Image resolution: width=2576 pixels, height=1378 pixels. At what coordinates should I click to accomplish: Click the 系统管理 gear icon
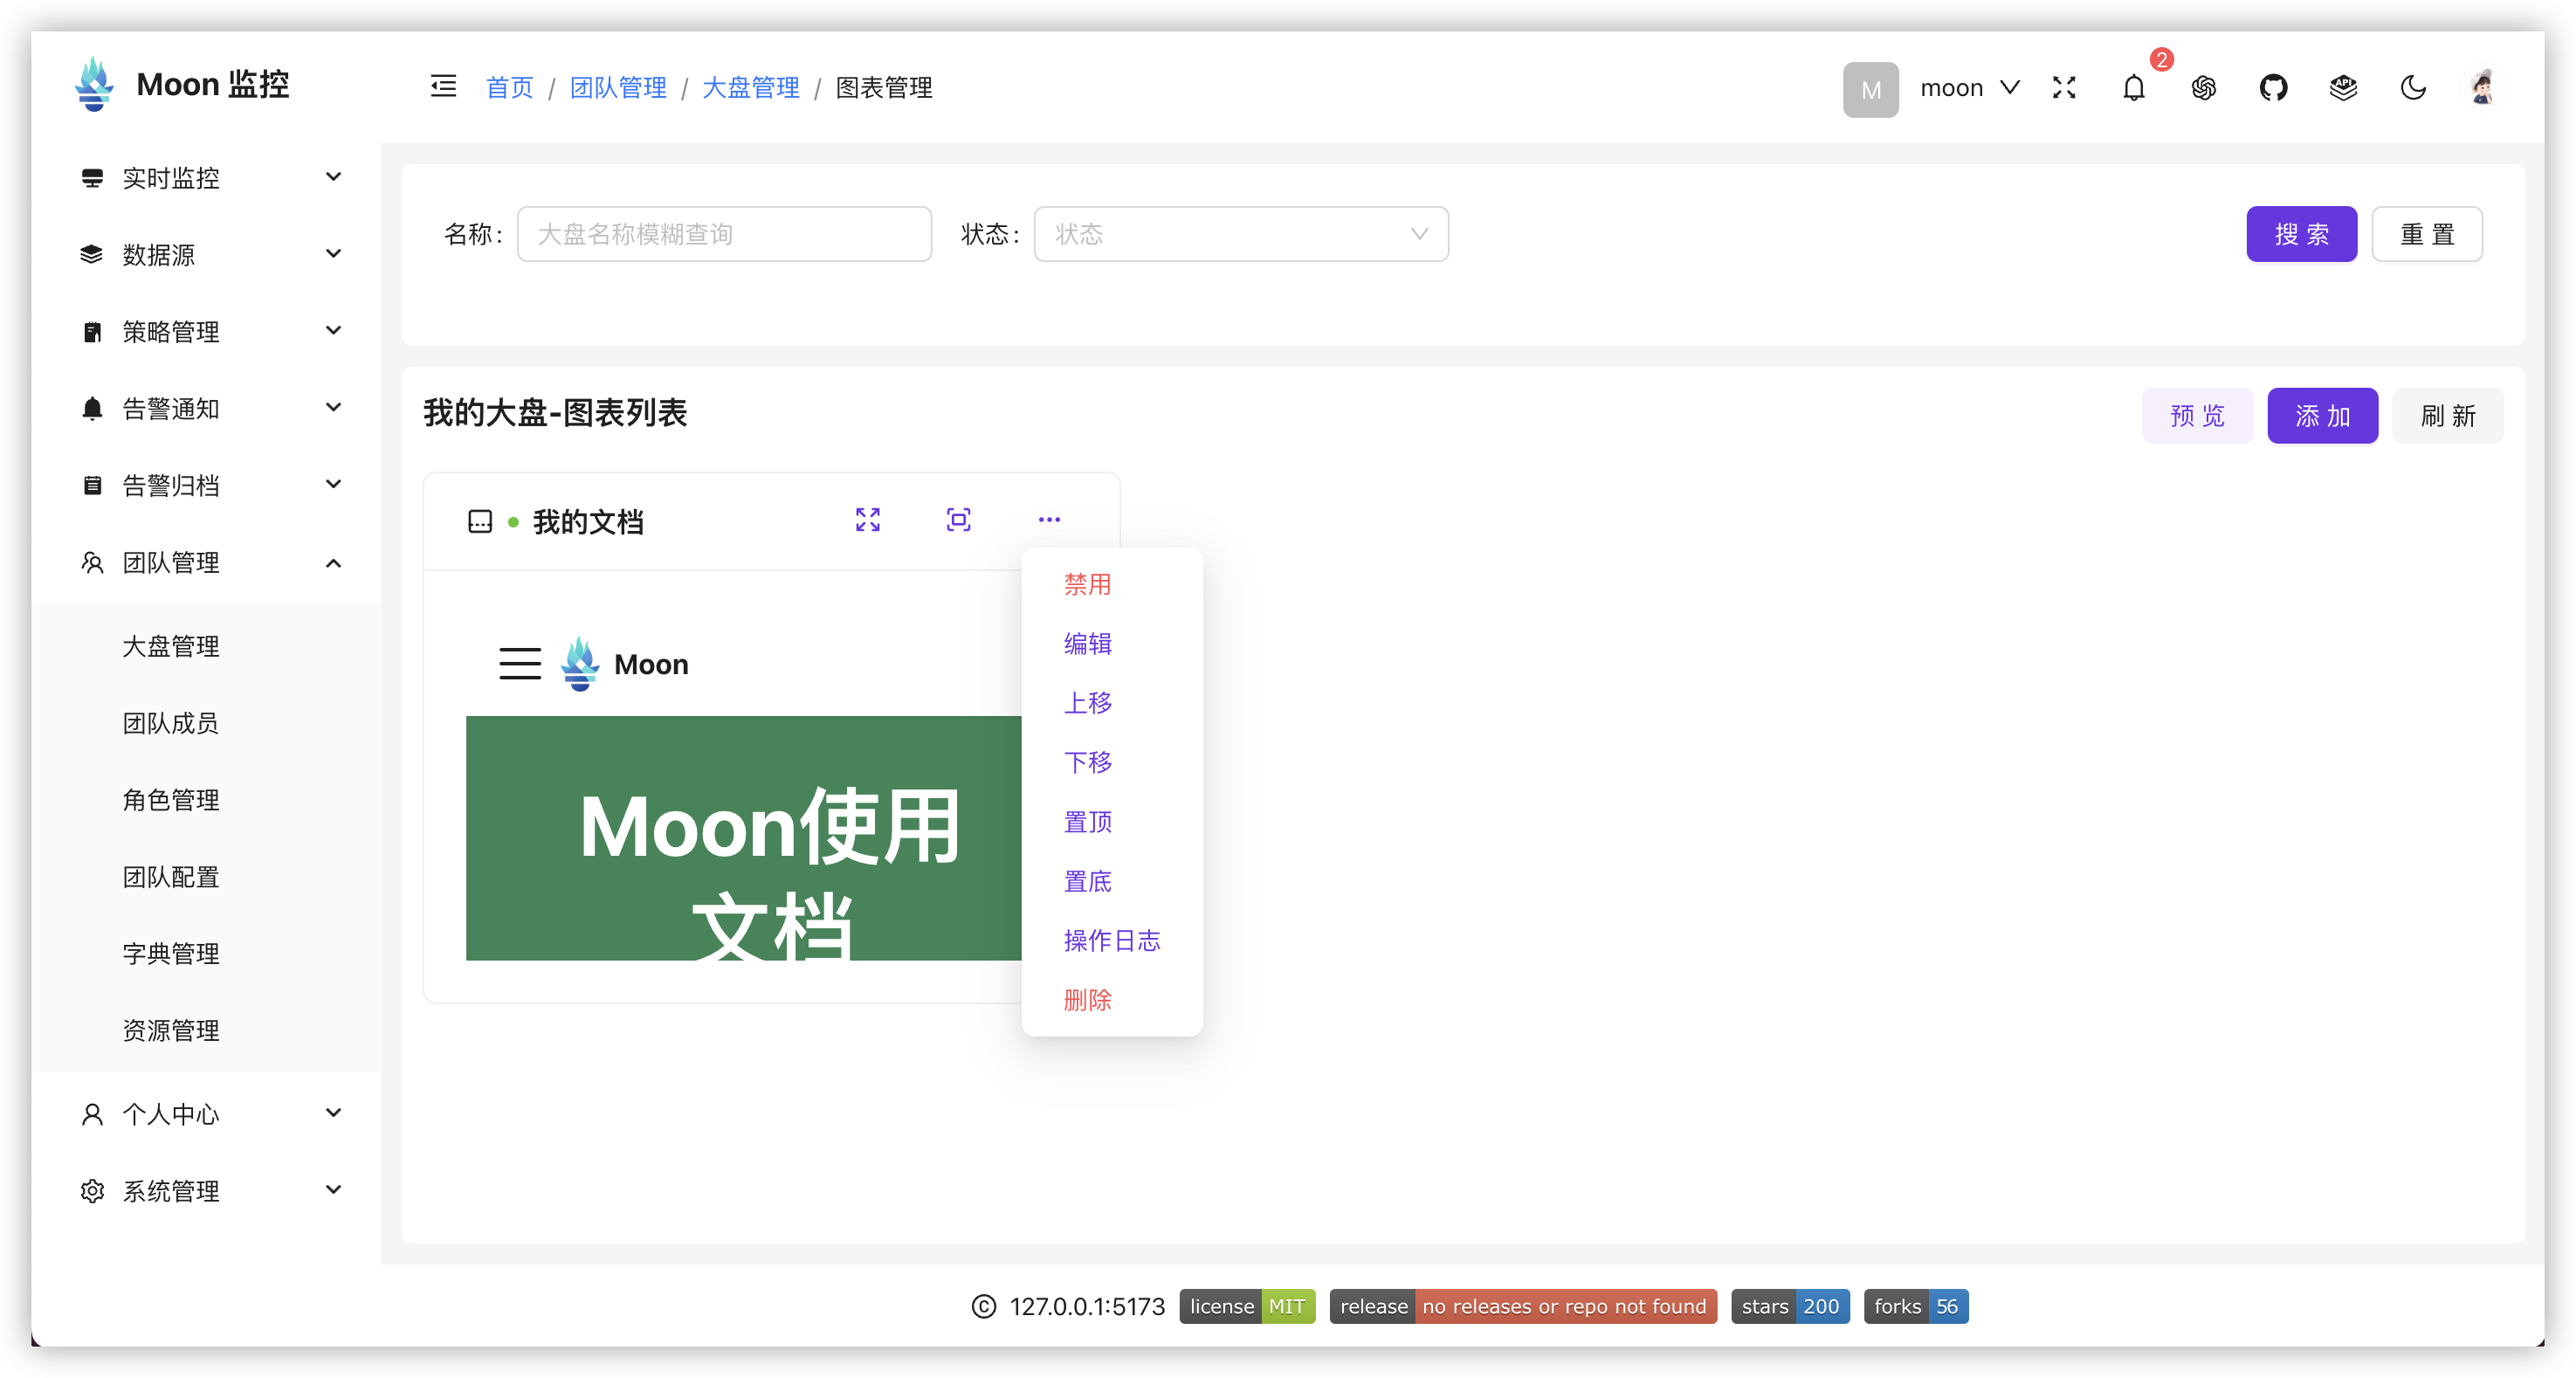coord(92,1191)
